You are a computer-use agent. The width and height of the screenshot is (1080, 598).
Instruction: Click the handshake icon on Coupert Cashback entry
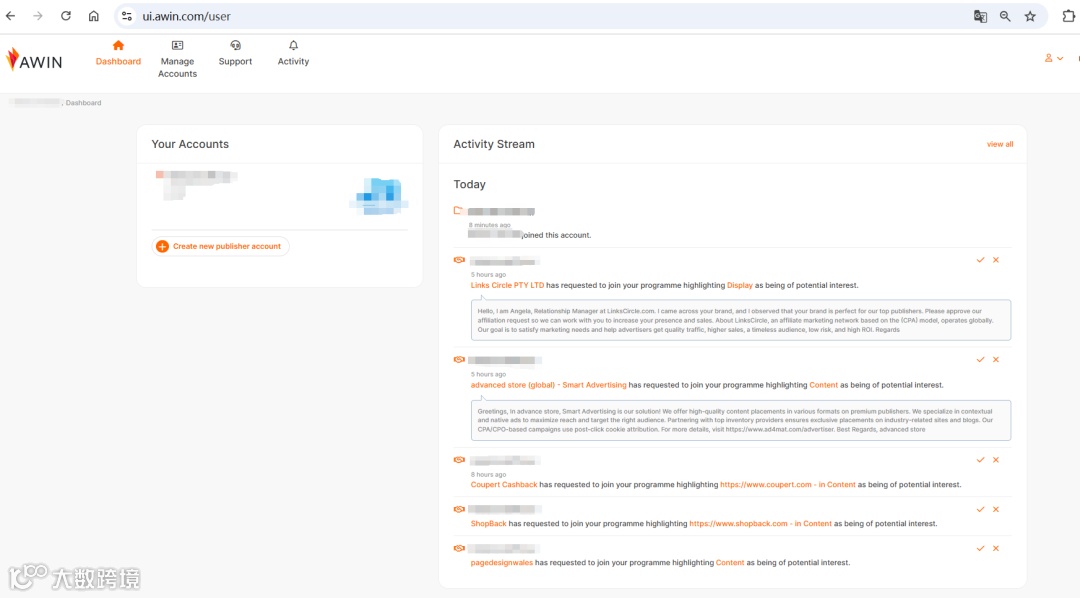459,460
